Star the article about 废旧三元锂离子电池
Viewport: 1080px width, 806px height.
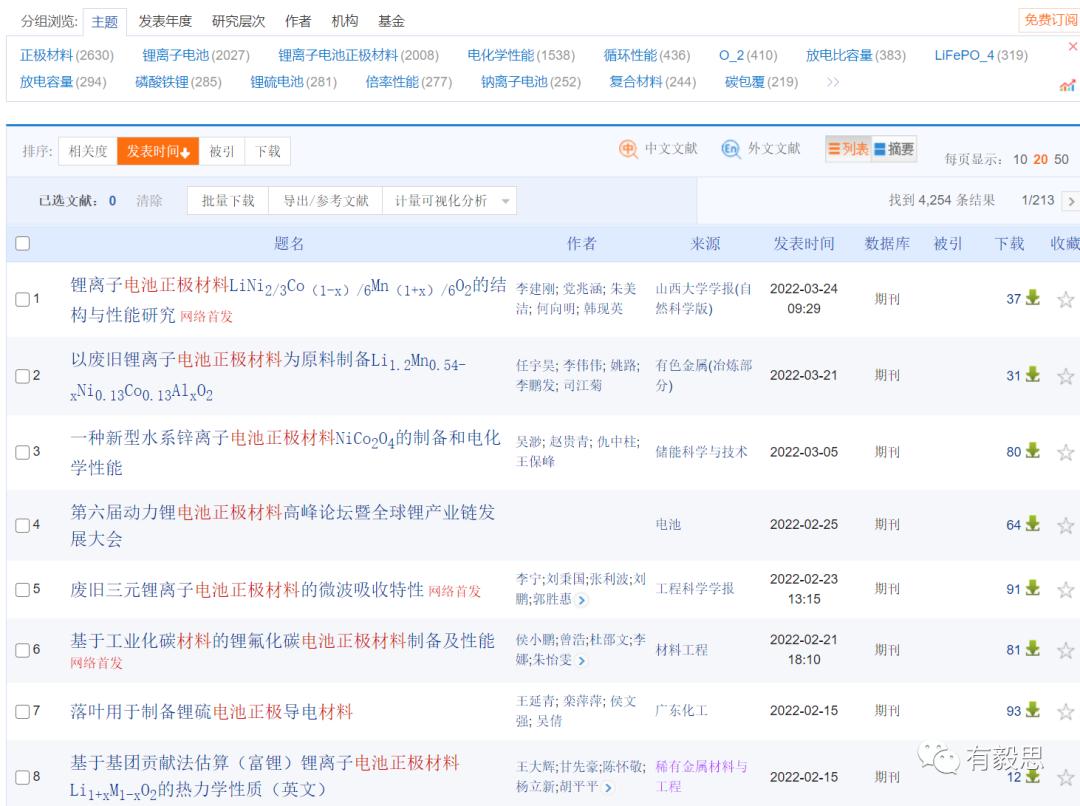click(x=1066, y=590)
